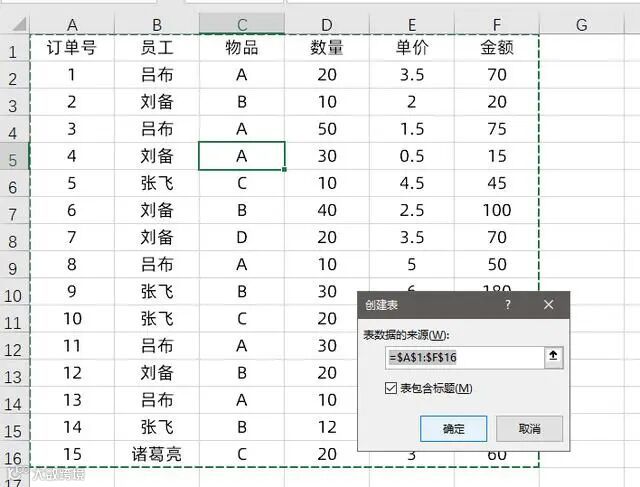
Task: Click 刘备 in row 3
Action: tap(157, 102)
